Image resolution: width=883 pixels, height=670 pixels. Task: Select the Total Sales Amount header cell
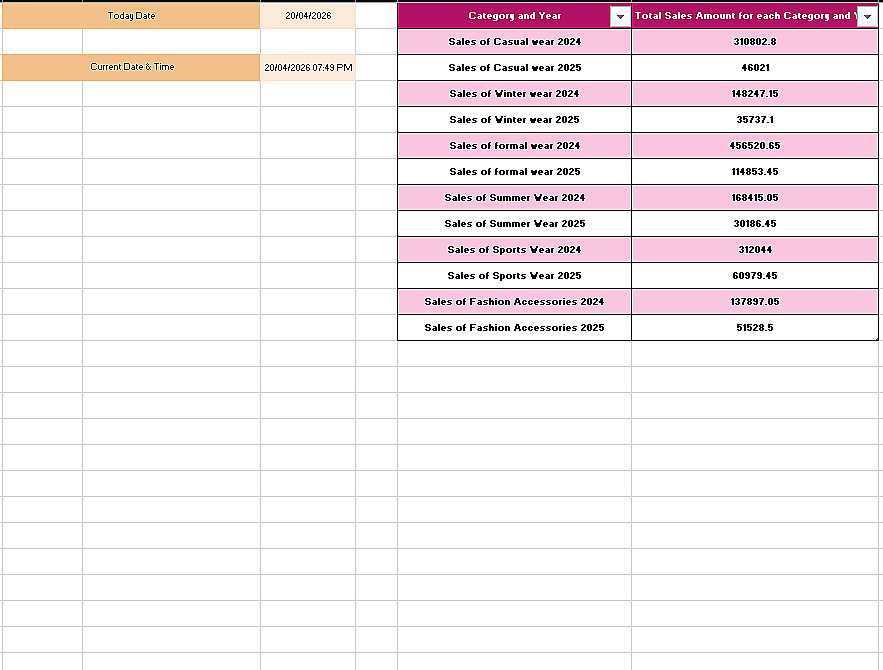pyautogui.click(x=755, y=16)
